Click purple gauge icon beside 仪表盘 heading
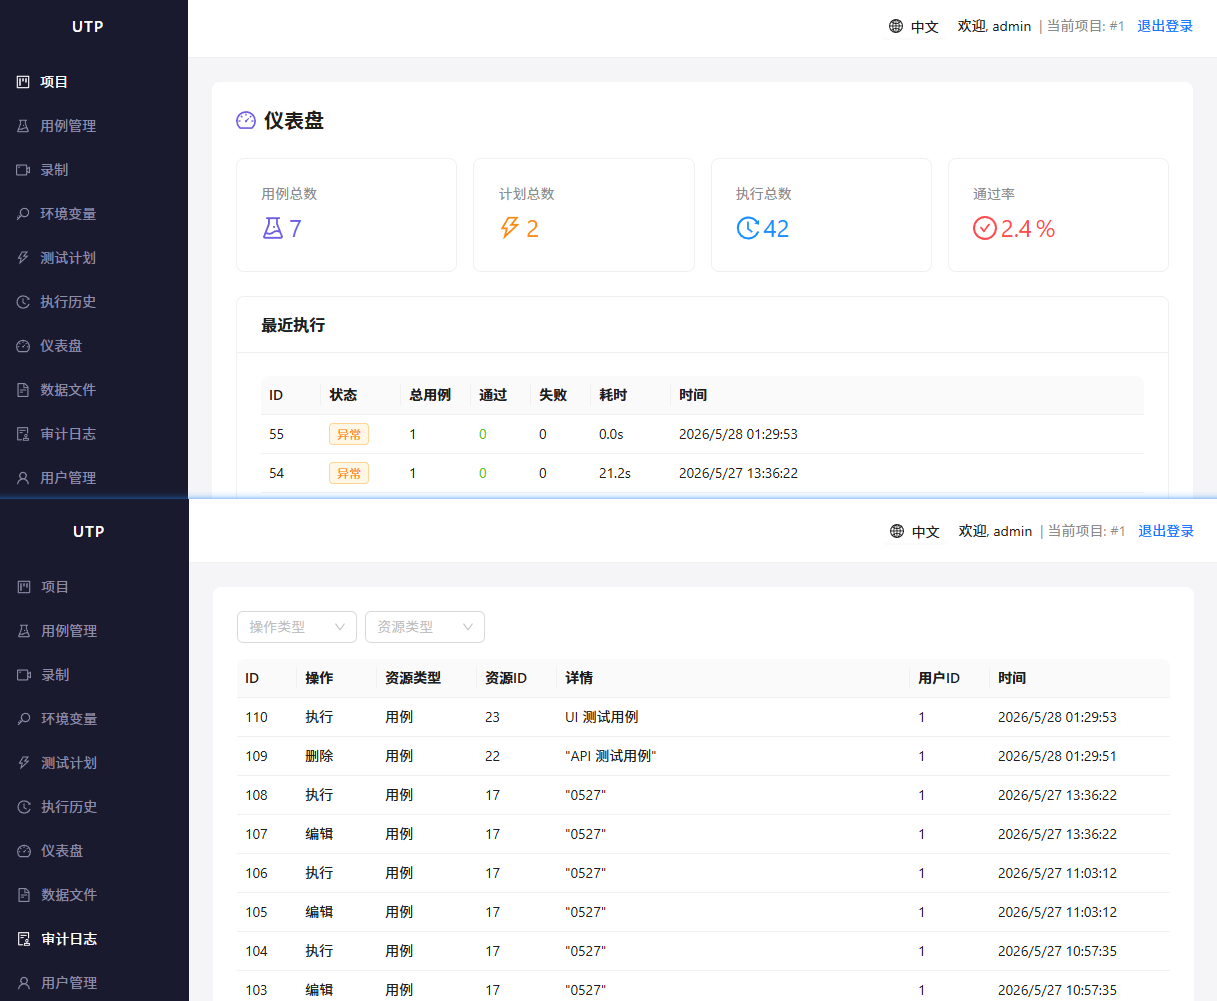Screen dimensions: 1217x1001 [246, 121]
